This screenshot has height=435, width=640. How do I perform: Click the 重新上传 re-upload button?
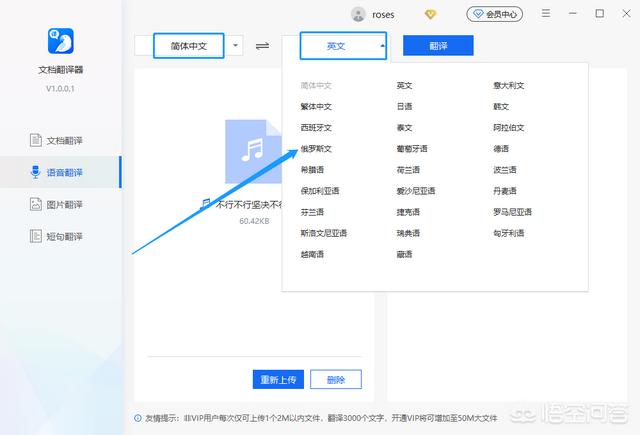click(x=277, y=379)
